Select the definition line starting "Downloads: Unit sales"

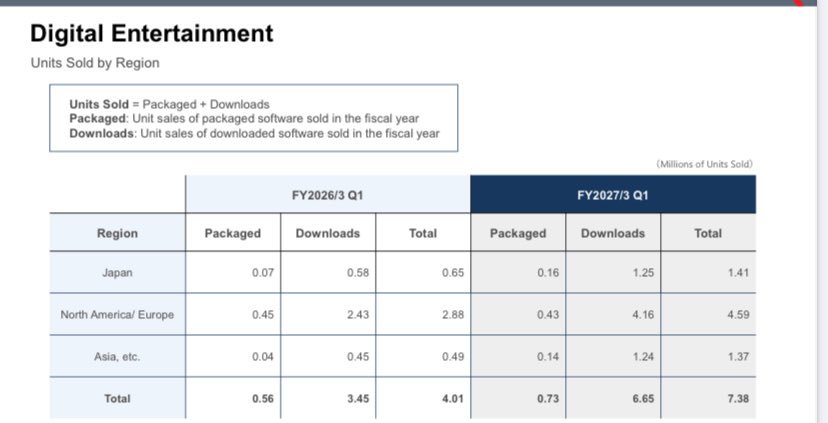(x=254, y=133)
